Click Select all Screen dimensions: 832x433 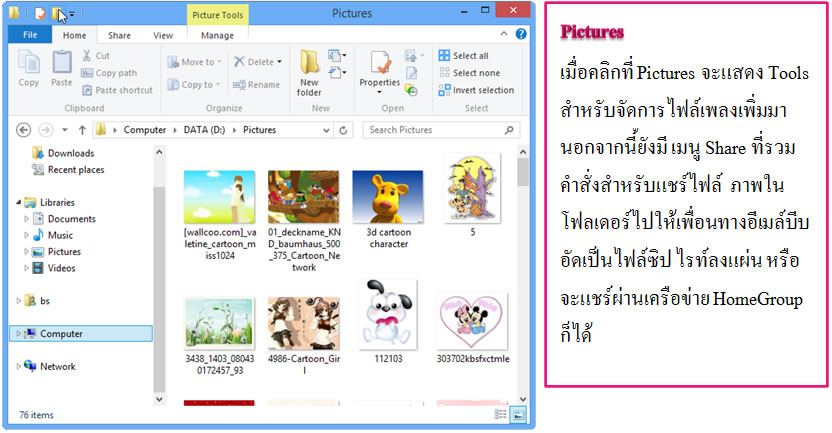point(463,55)
